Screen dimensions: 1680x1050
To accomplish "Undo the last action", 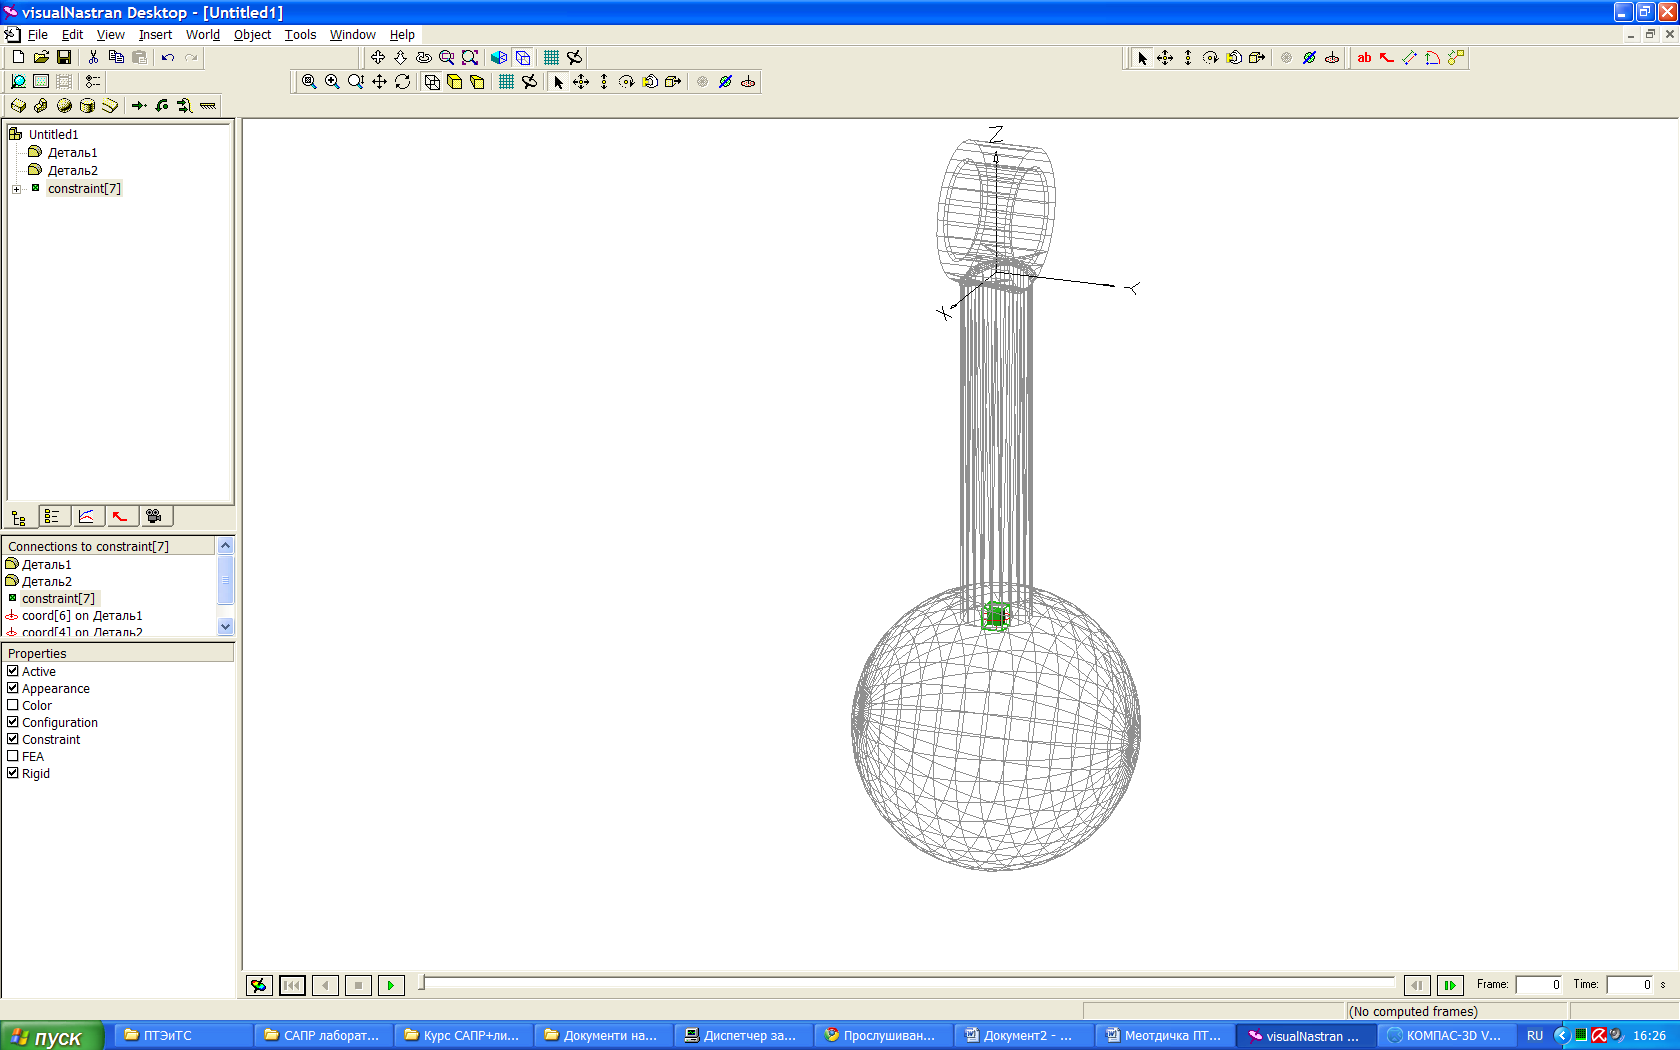I will tap(168, 57).
